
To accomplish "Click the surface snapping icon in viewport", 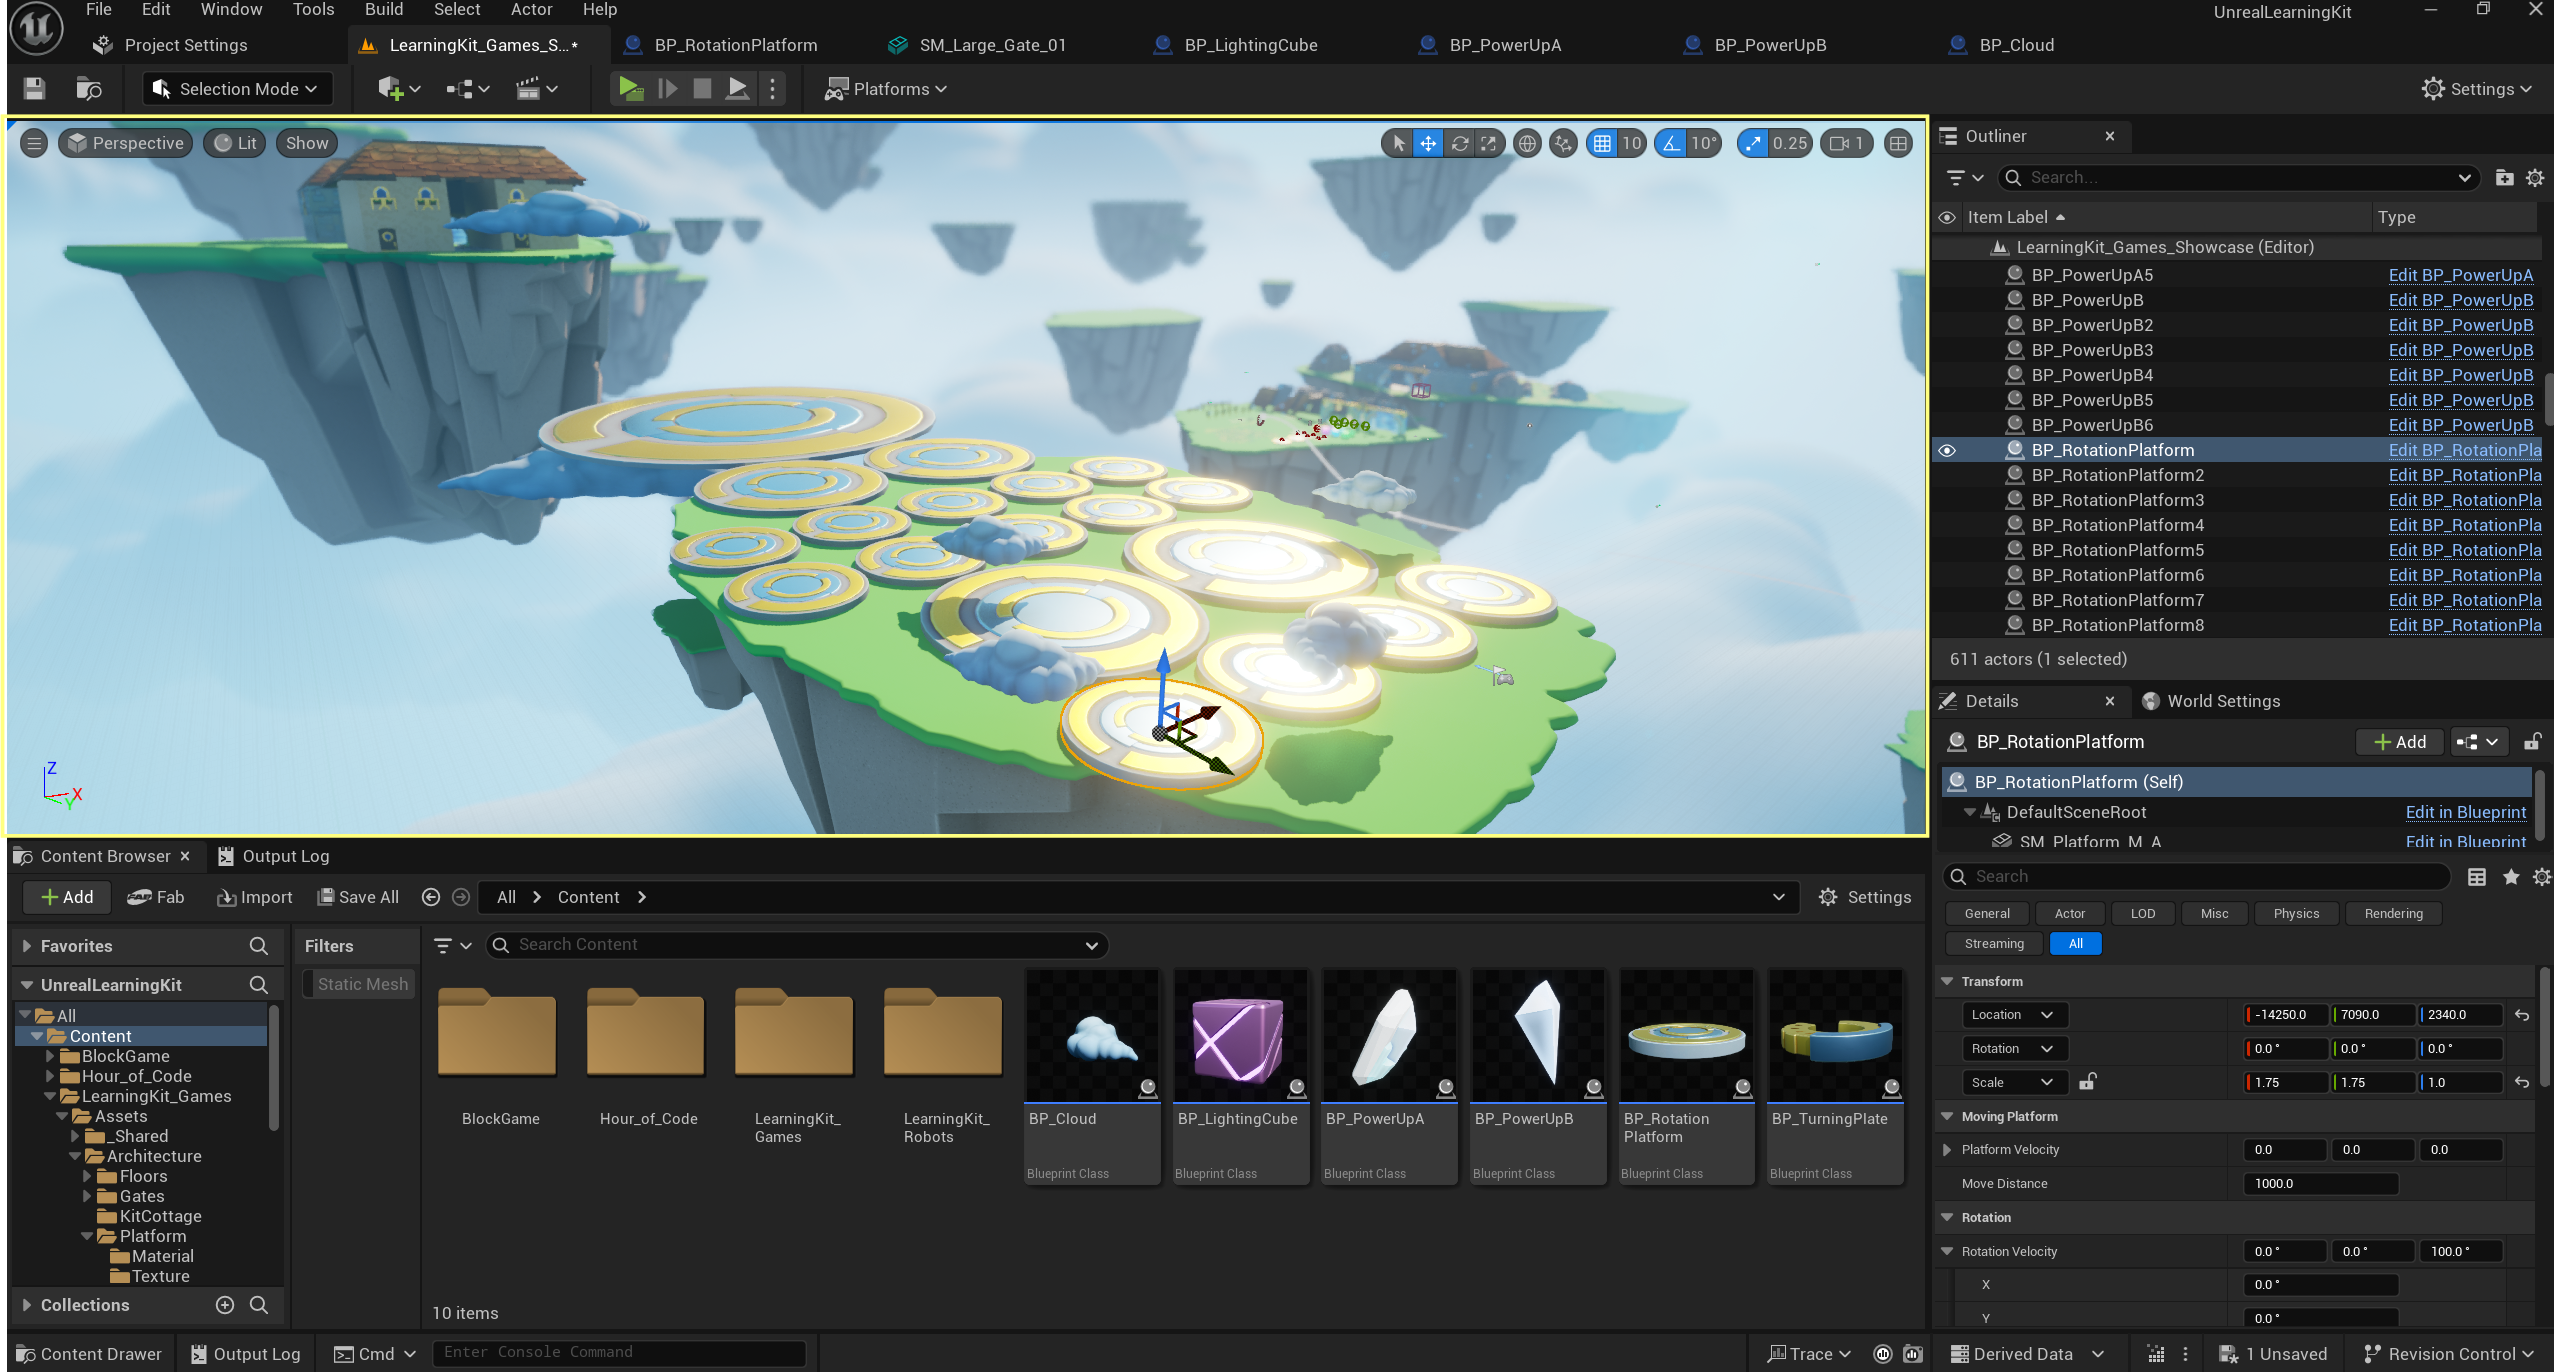I will (1563, 144).
